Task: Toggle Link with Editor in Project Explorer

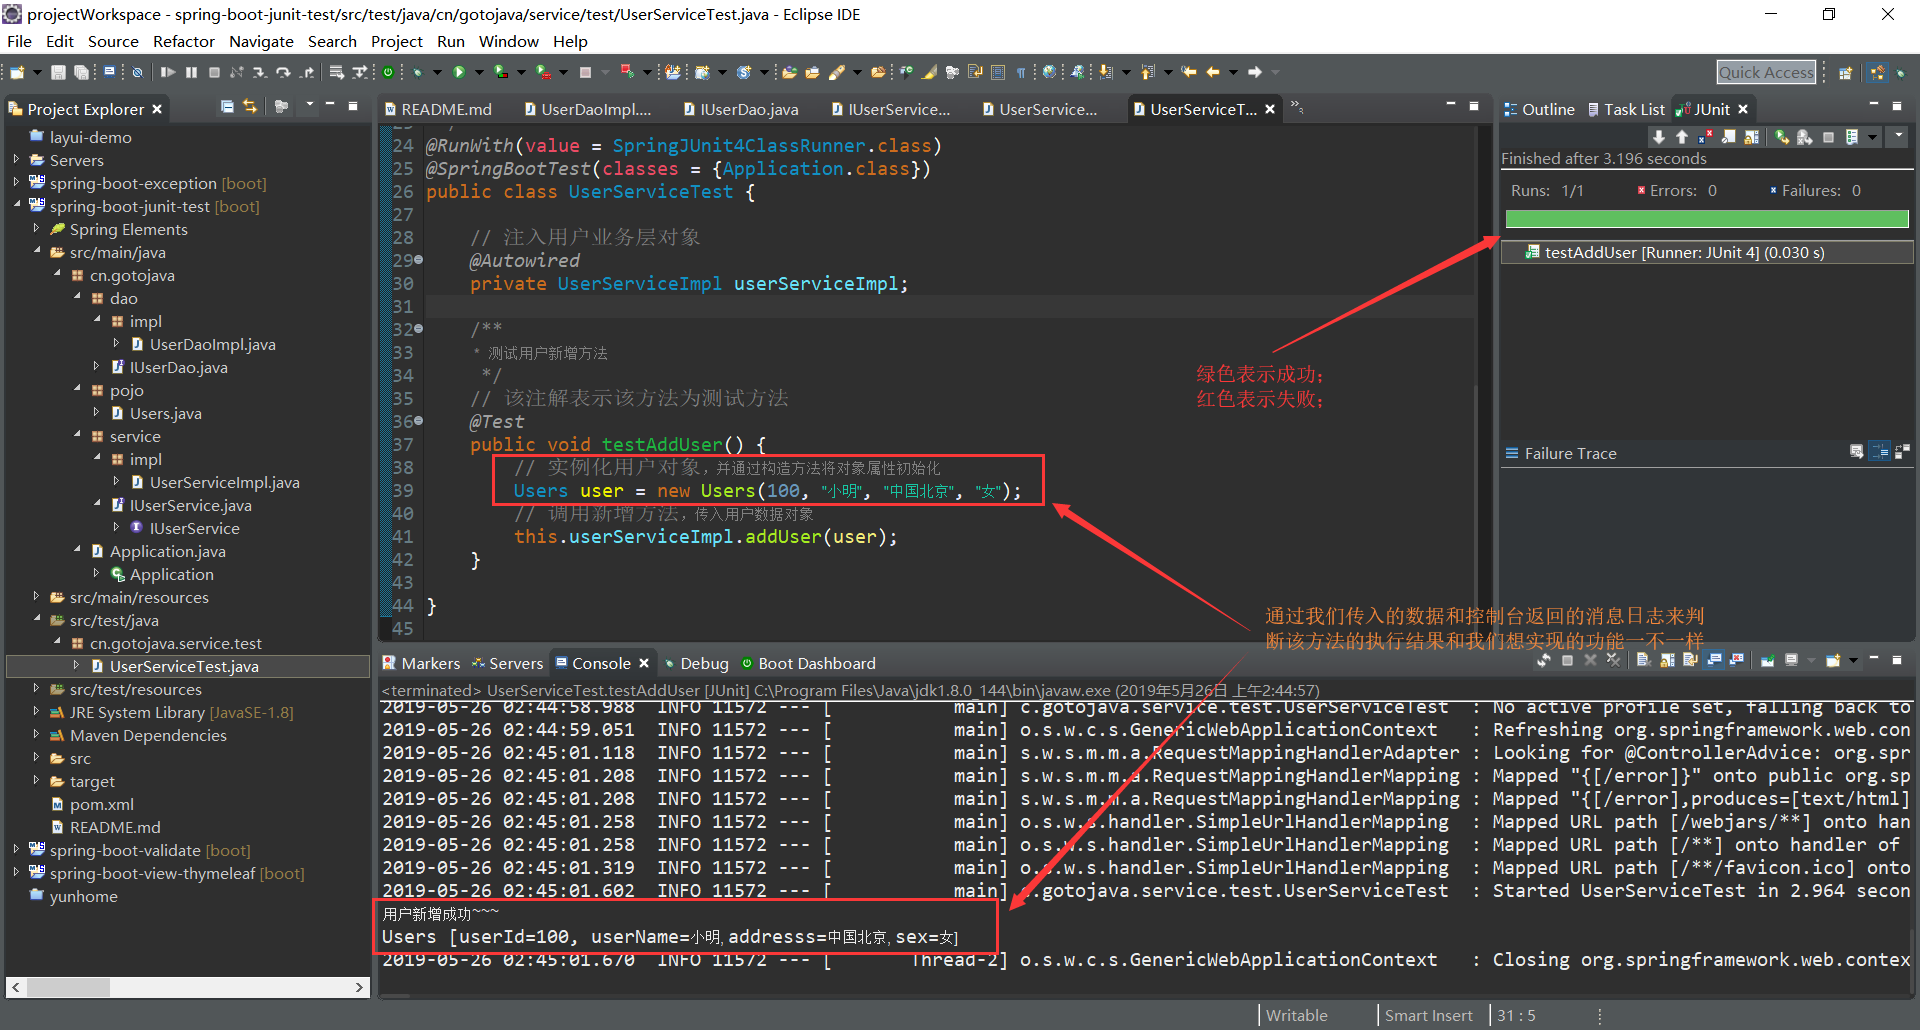Action: [250, 107]
